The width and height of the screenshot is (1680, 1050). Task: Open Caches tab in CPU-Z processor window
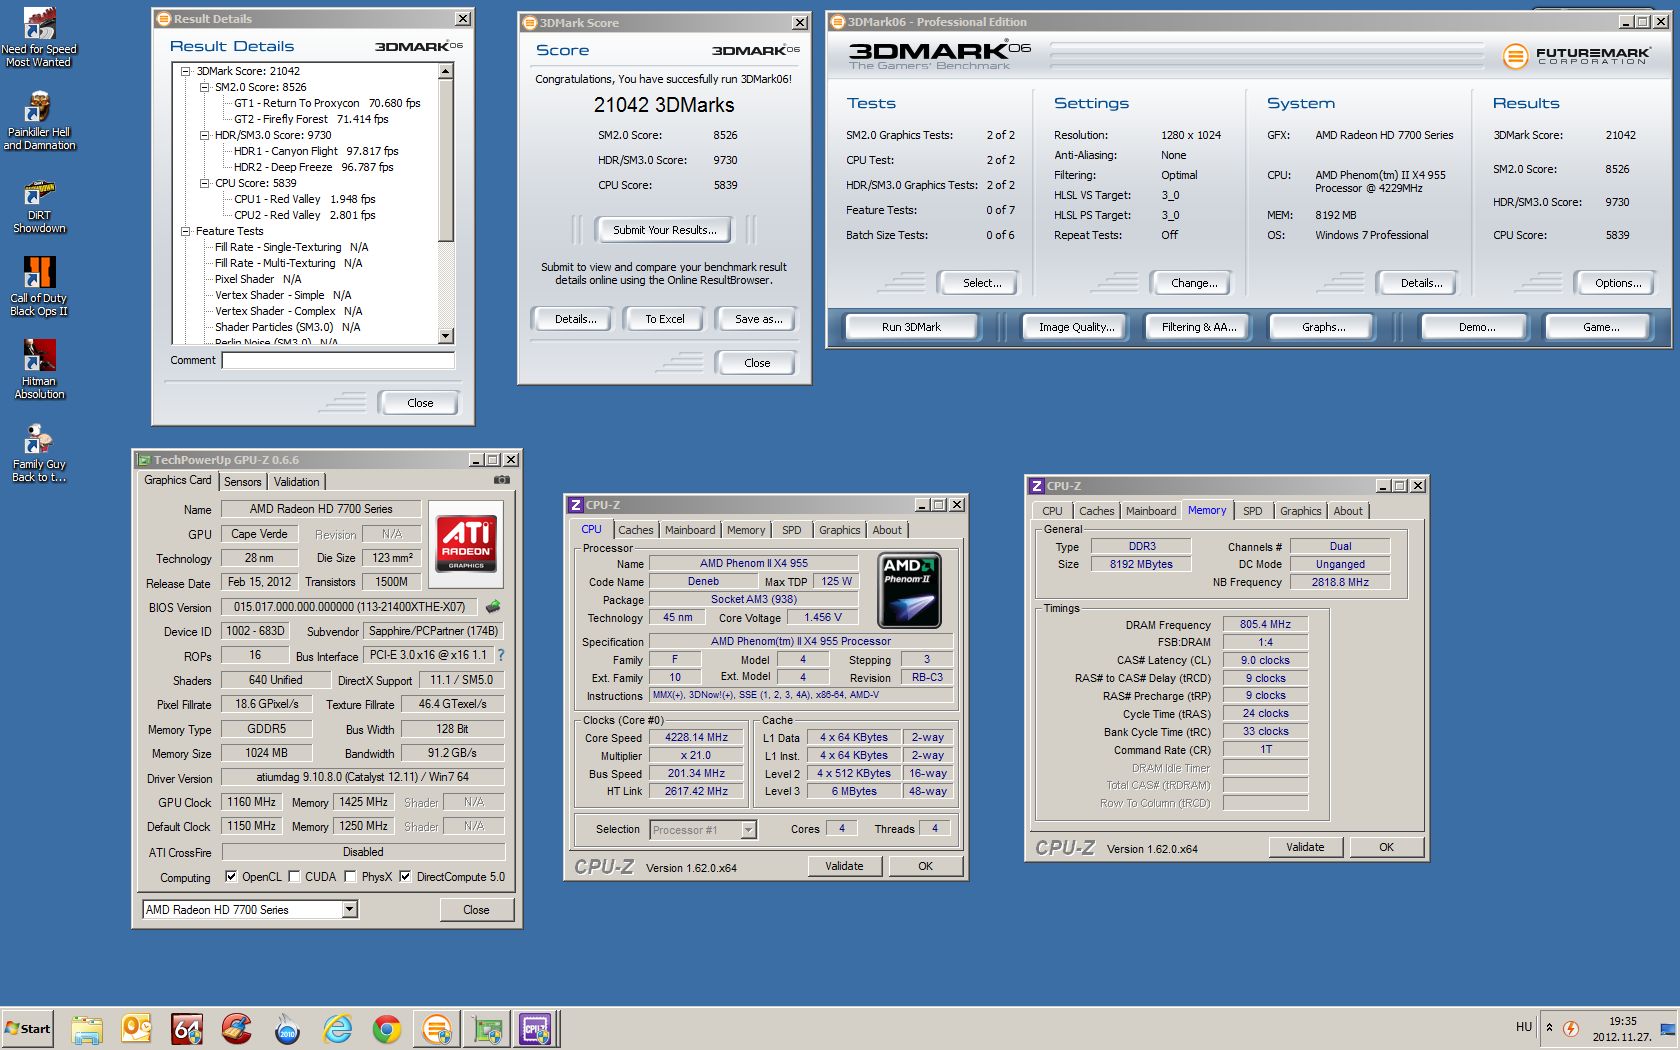point(635,530)
